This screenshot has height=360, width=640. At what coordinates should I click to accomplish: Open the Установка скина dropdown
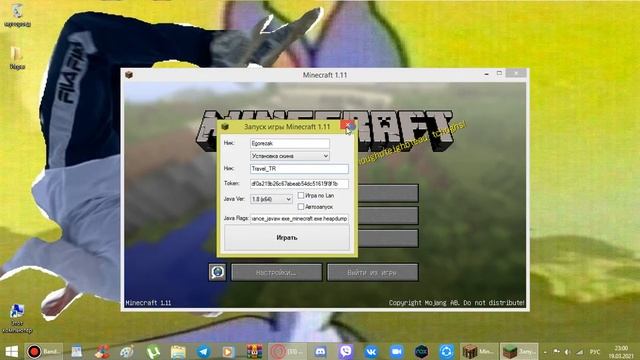coord(289,156)
